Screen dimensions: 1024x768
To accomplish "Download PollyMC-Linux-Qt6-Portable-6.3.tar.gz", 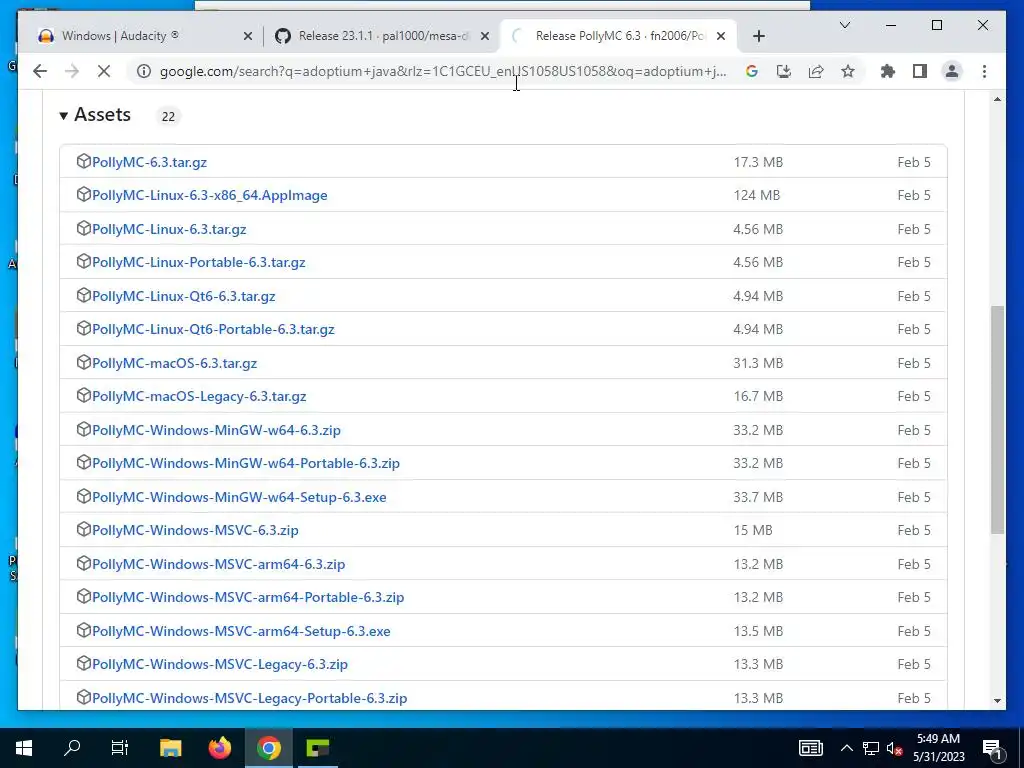I will coord(213,329).
